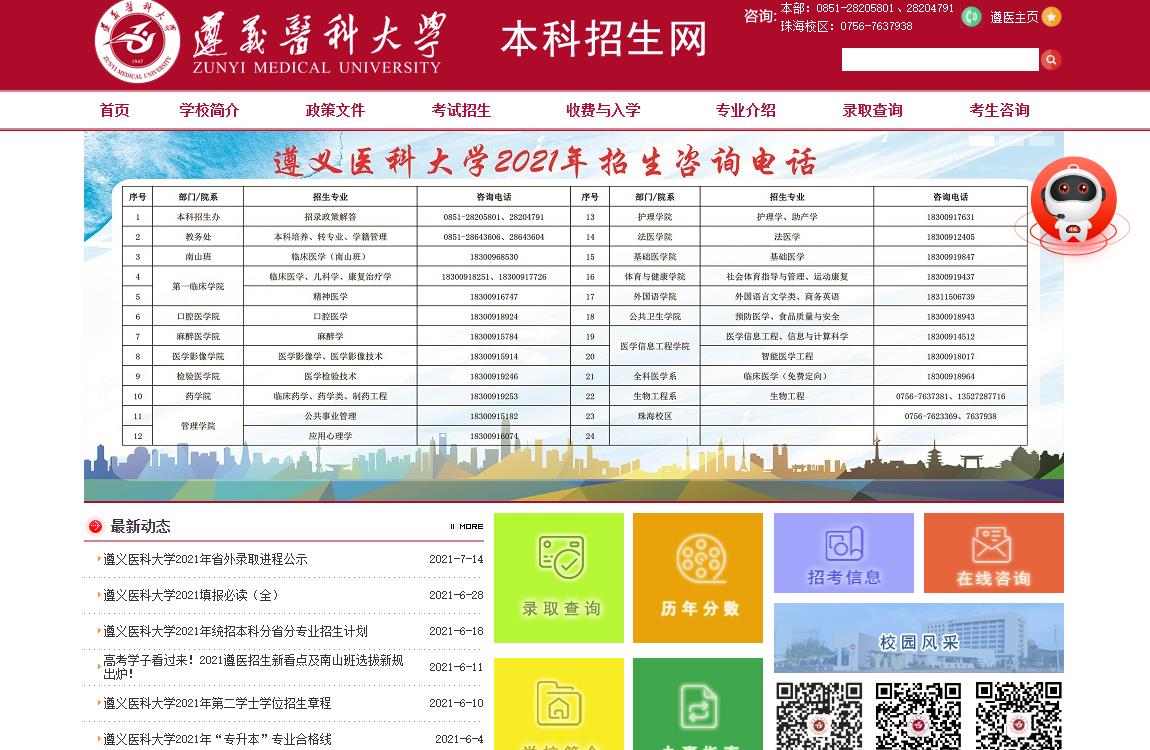Screen dimensions: 1150x750
Task: Click the round Zunyi Medical University emblem
Action: [x=137, y=40]
